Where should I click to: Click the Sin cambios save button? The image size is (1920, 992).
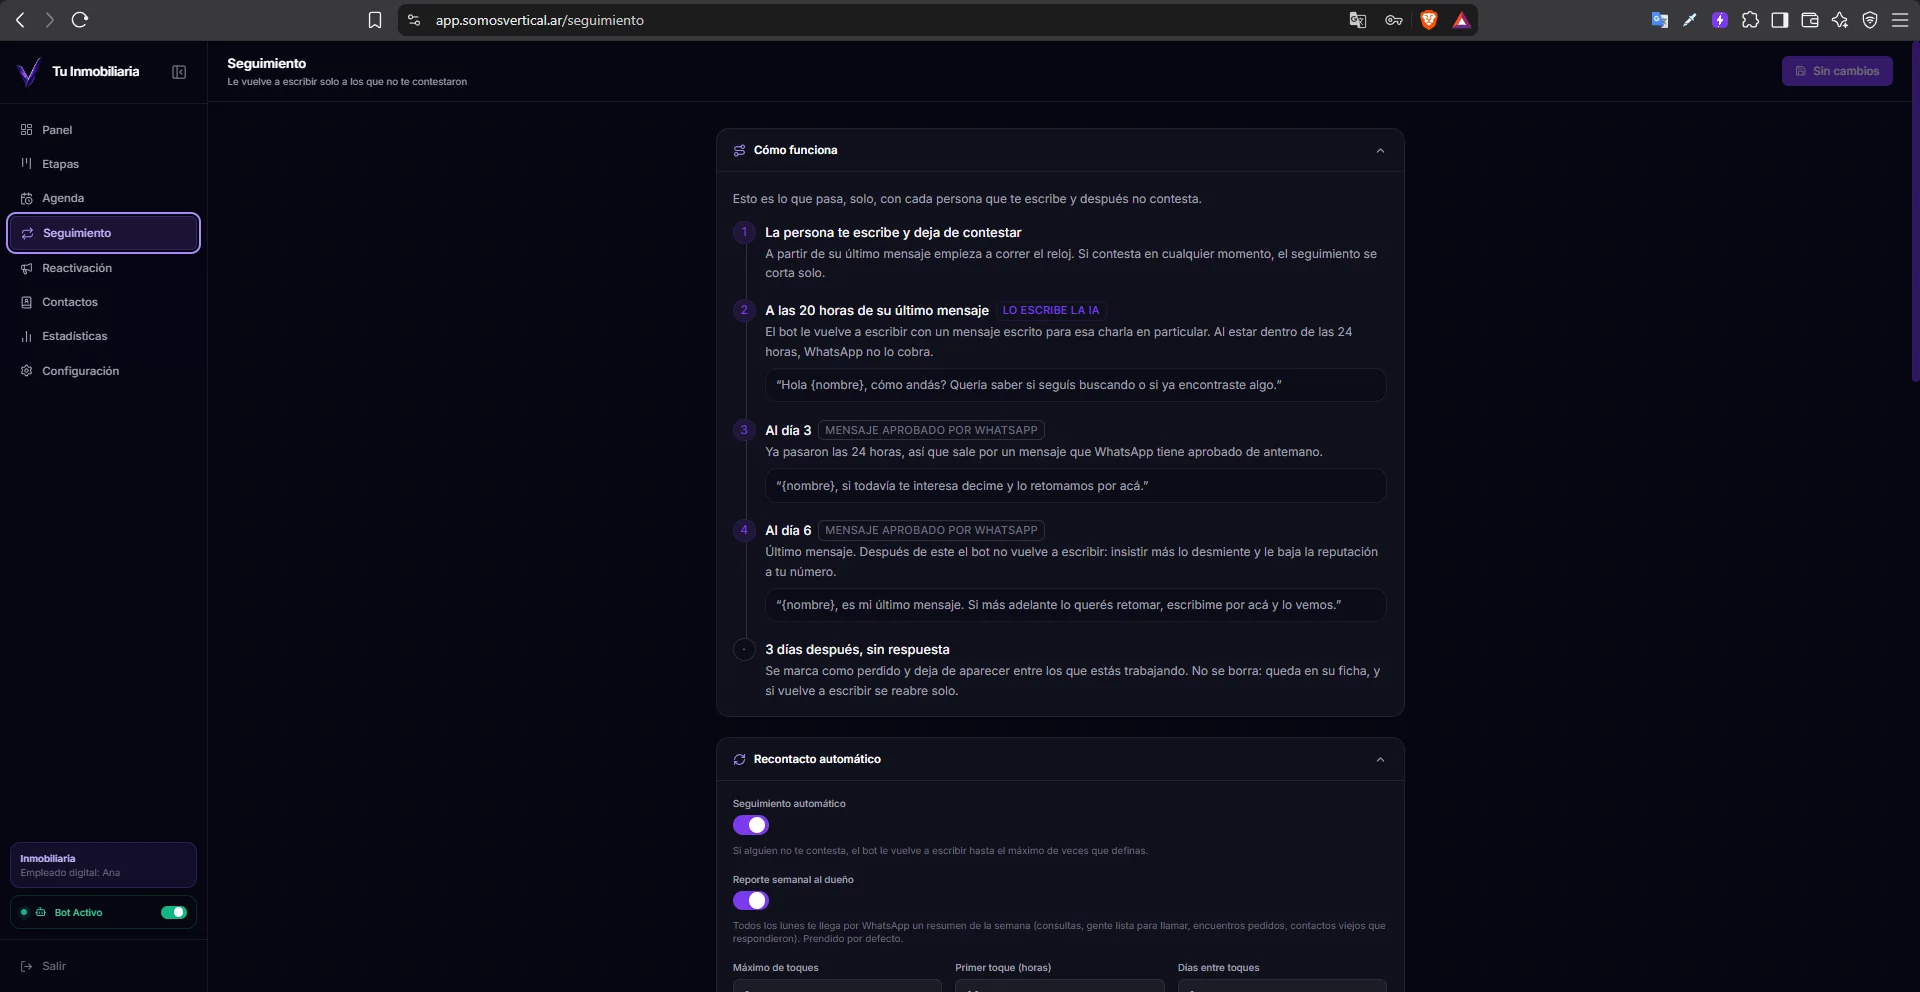pyautogui.click(x=1837, y=71)
